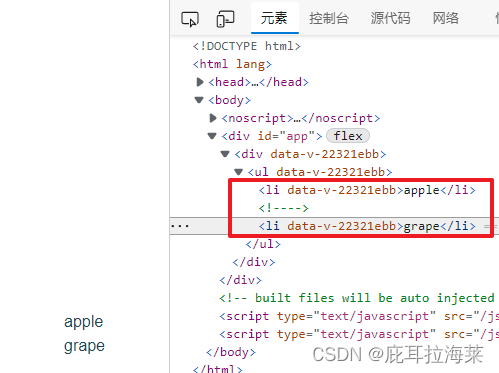Open the 控制台 tab
The height and width of the screenshot is (373, 499).
click(329, 18)
